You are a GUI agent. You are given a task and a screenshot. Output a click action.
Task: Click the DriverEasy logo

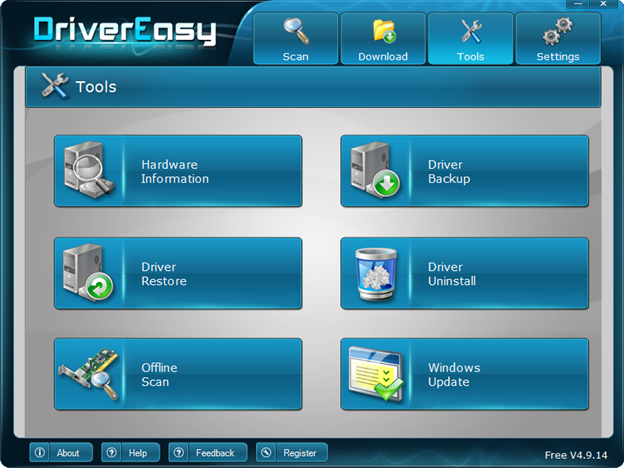coord(125,31)
